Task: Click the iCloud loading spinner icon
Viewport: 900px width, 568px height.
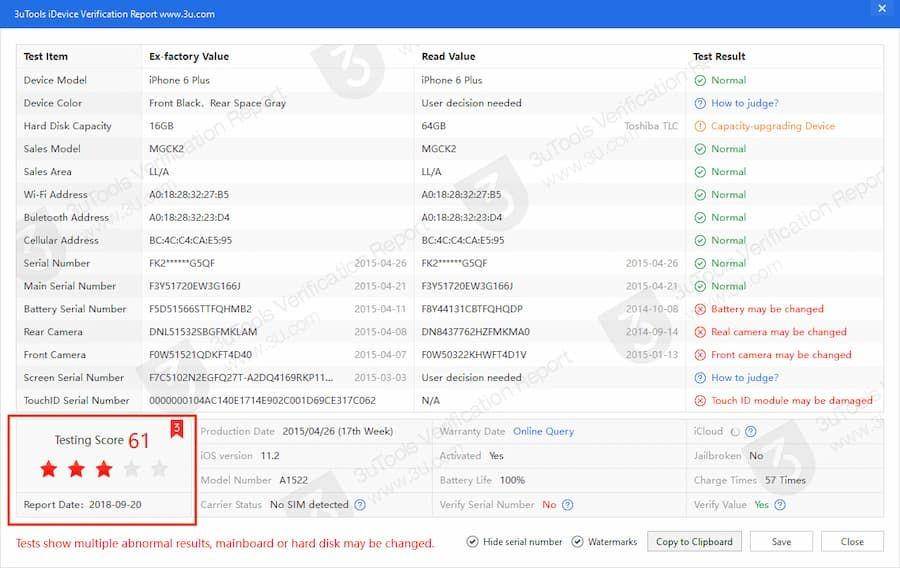Action: click(x=735, y=431)
